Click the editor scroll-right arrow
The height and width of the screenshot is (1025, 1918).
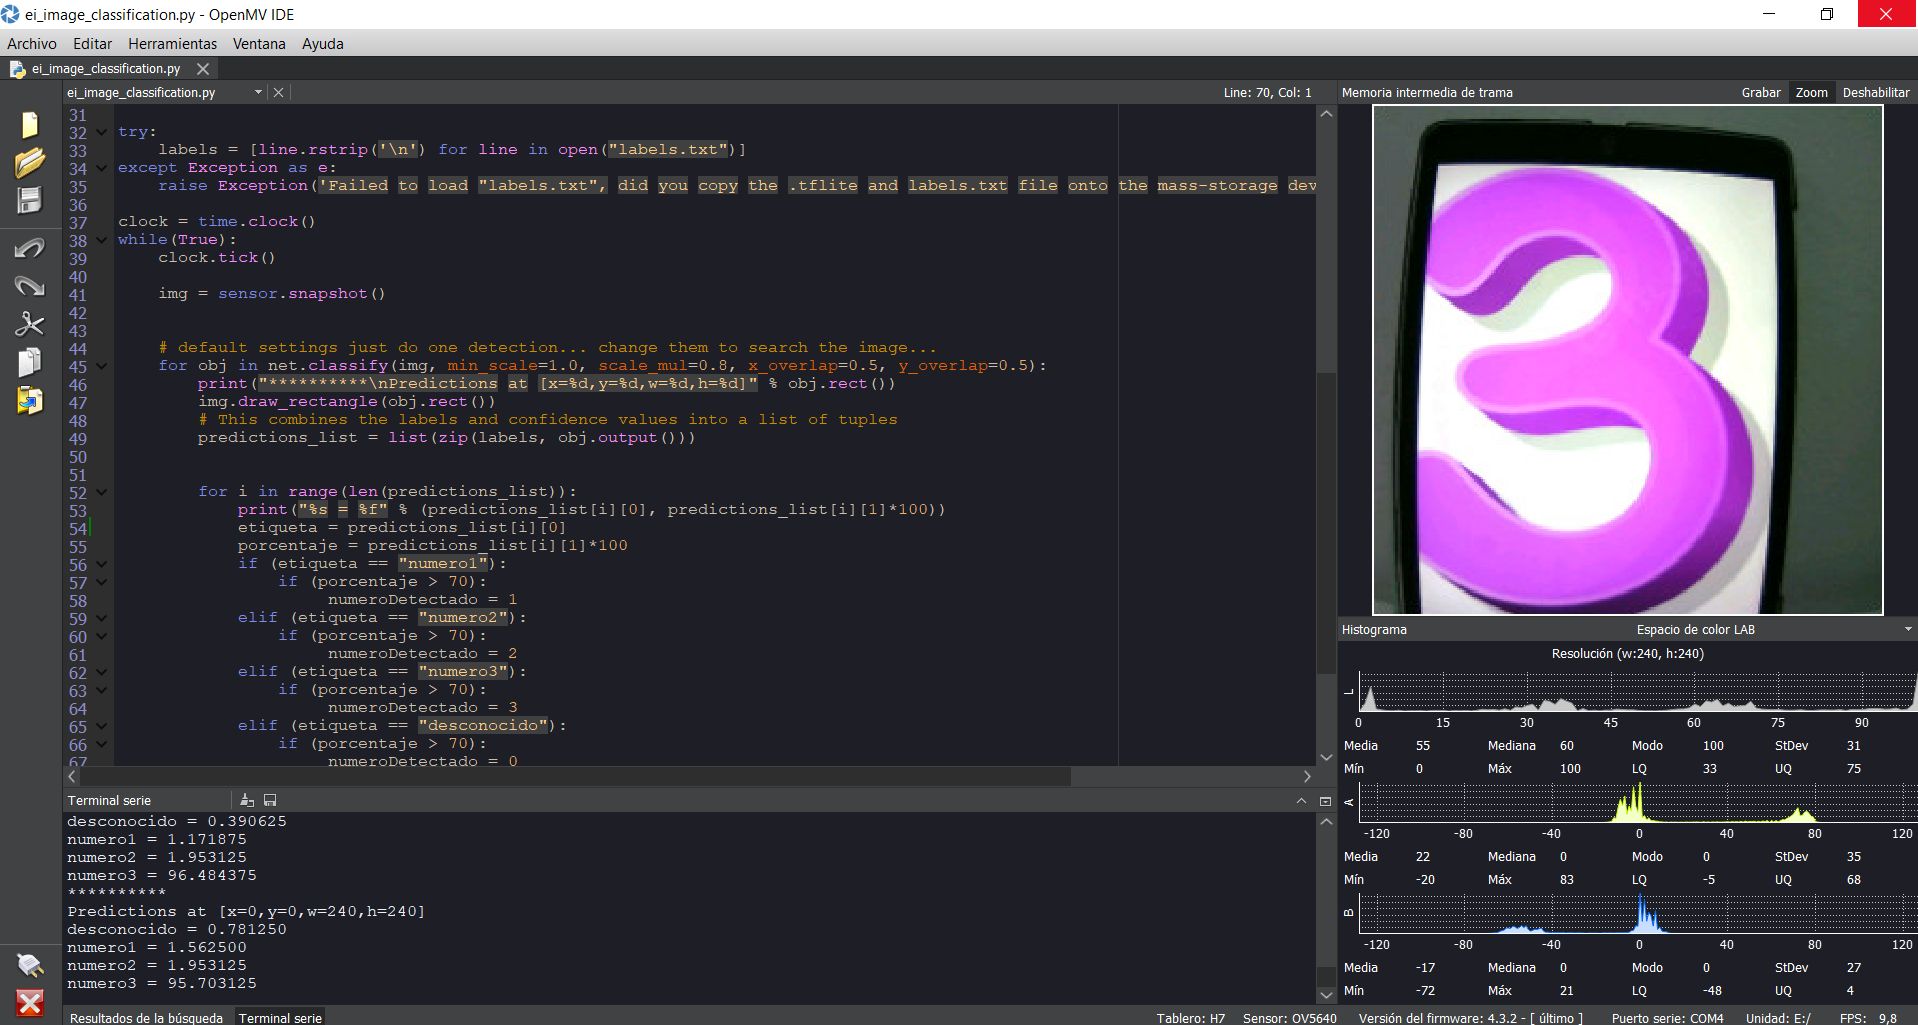coord(1307,776)
